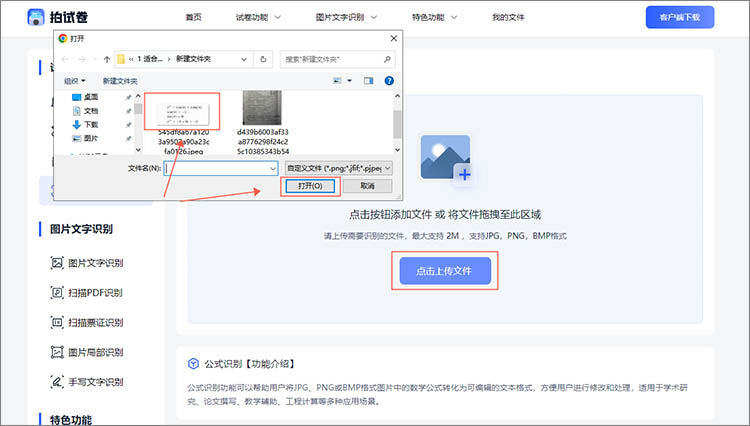This screenshot has height=426, width=750.
Task: Go to 首页 in top navigation
Action: pyautogui.click(x=194, y=18)
